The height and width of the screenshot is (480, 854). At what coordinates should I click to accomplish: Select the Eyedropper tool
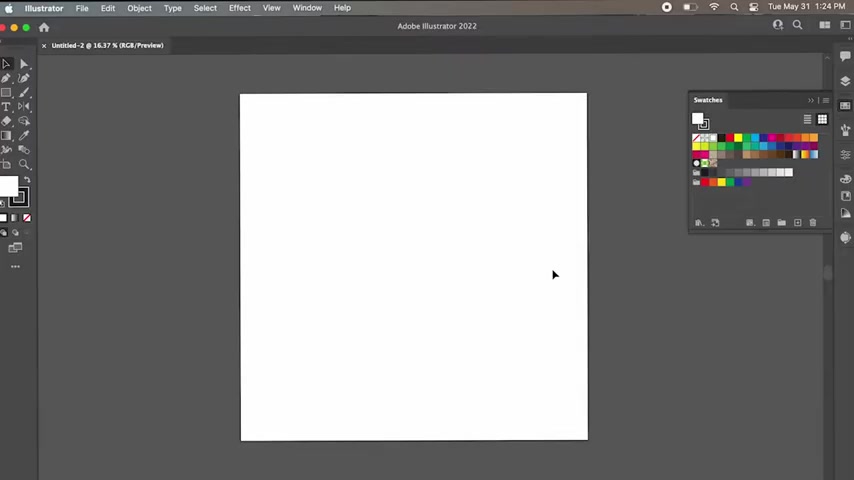24,135
